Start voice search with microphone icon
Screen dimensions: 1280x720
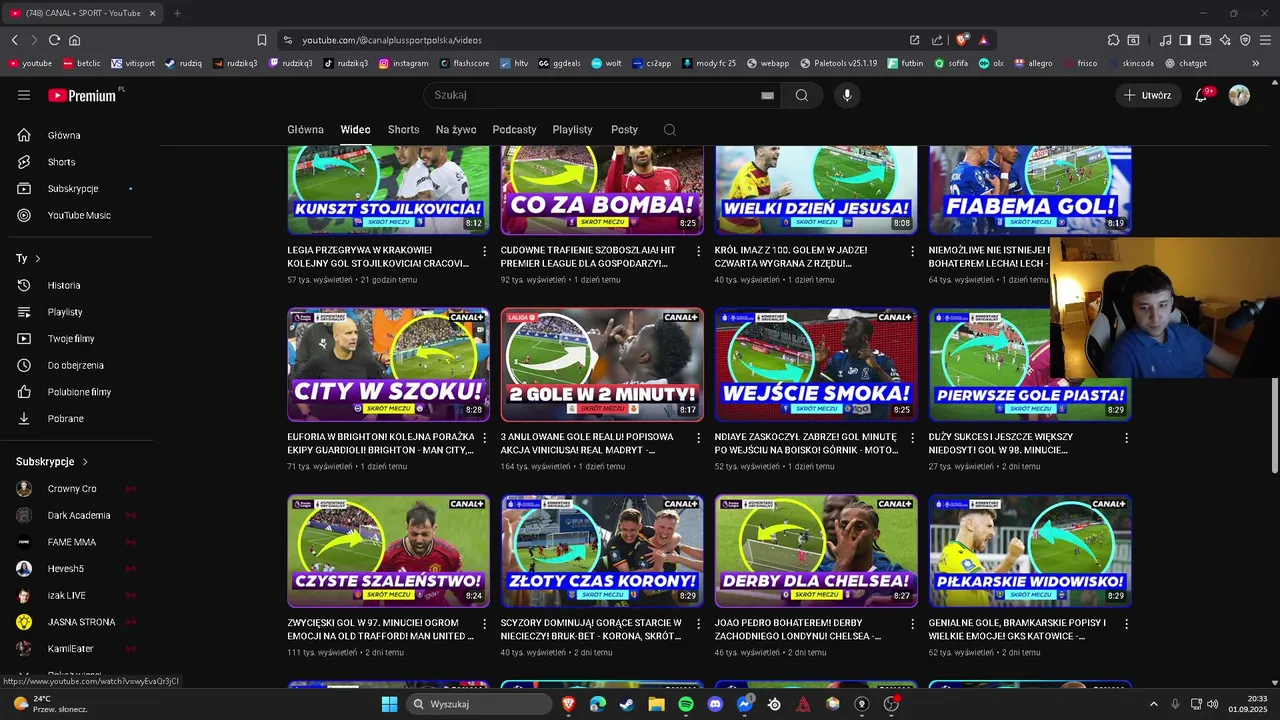pos(847,95)
